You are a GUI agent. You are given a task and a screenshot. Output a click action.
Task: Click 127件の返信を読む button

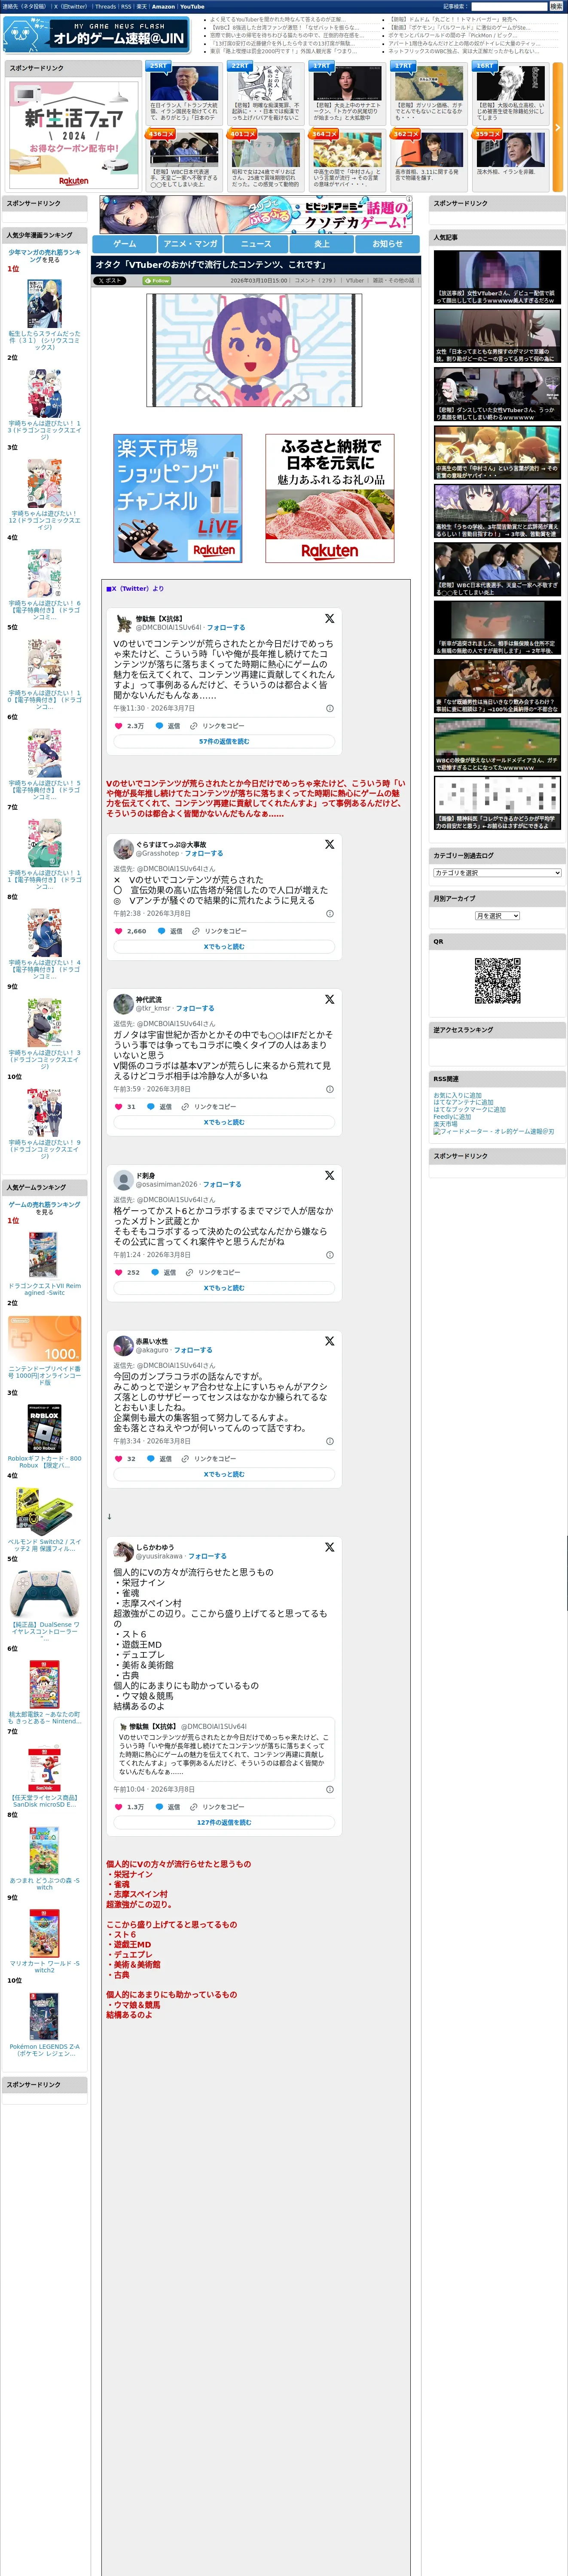point(224,1822)
